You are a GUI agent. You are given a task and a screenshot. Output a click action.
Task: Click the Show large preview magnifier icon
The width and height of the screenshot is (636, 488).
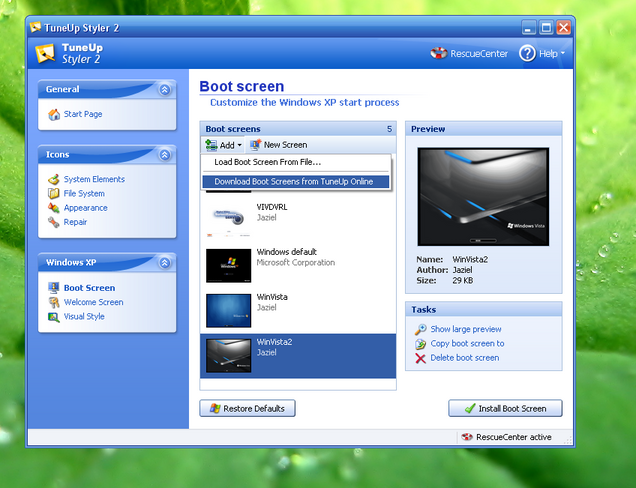421,329
